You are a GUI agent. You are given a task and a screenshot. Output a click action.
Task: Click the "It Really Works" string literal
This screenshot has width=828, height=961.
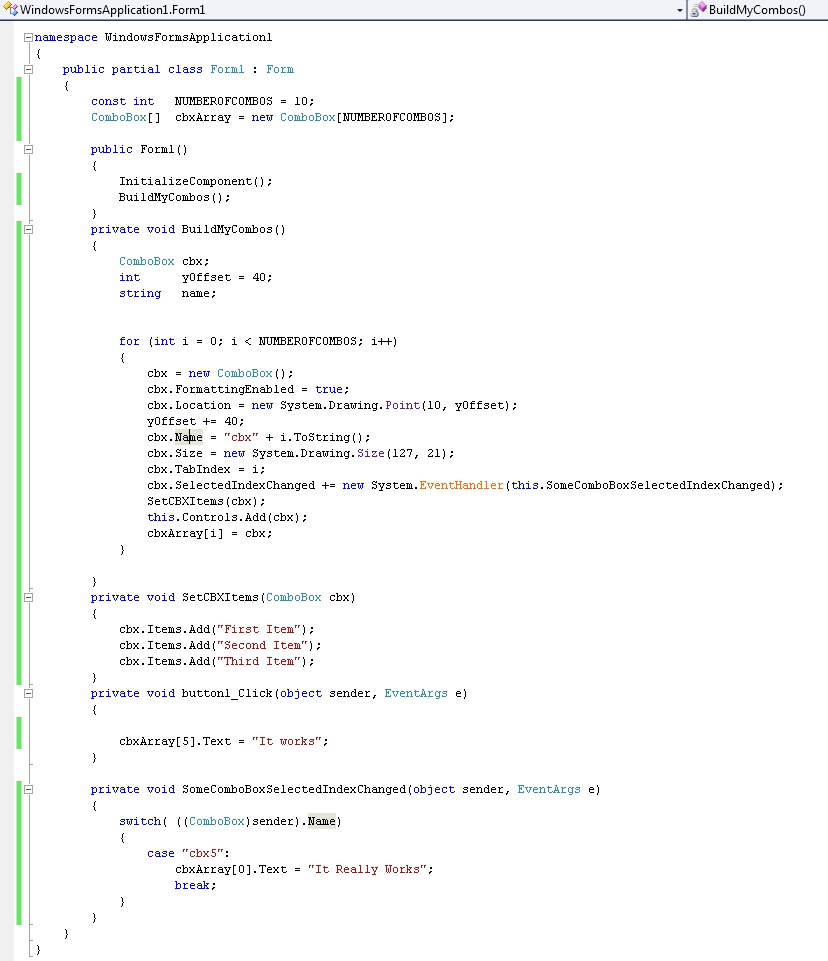point(369,869)
